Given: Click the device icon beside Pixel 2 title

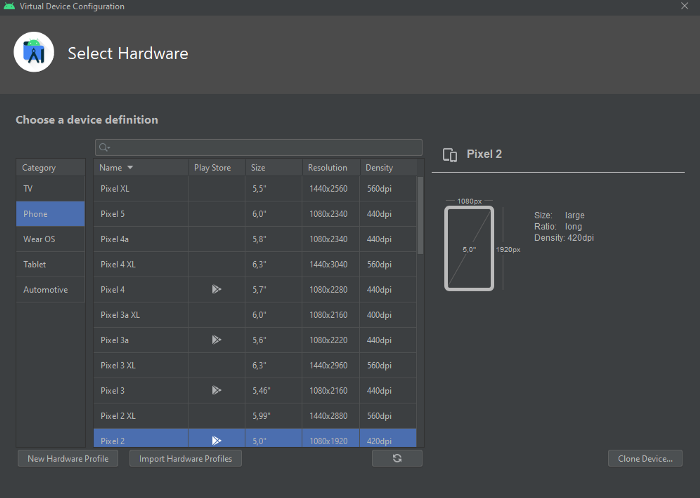Looking at the screenshot, I should click(x=450, y=155).
